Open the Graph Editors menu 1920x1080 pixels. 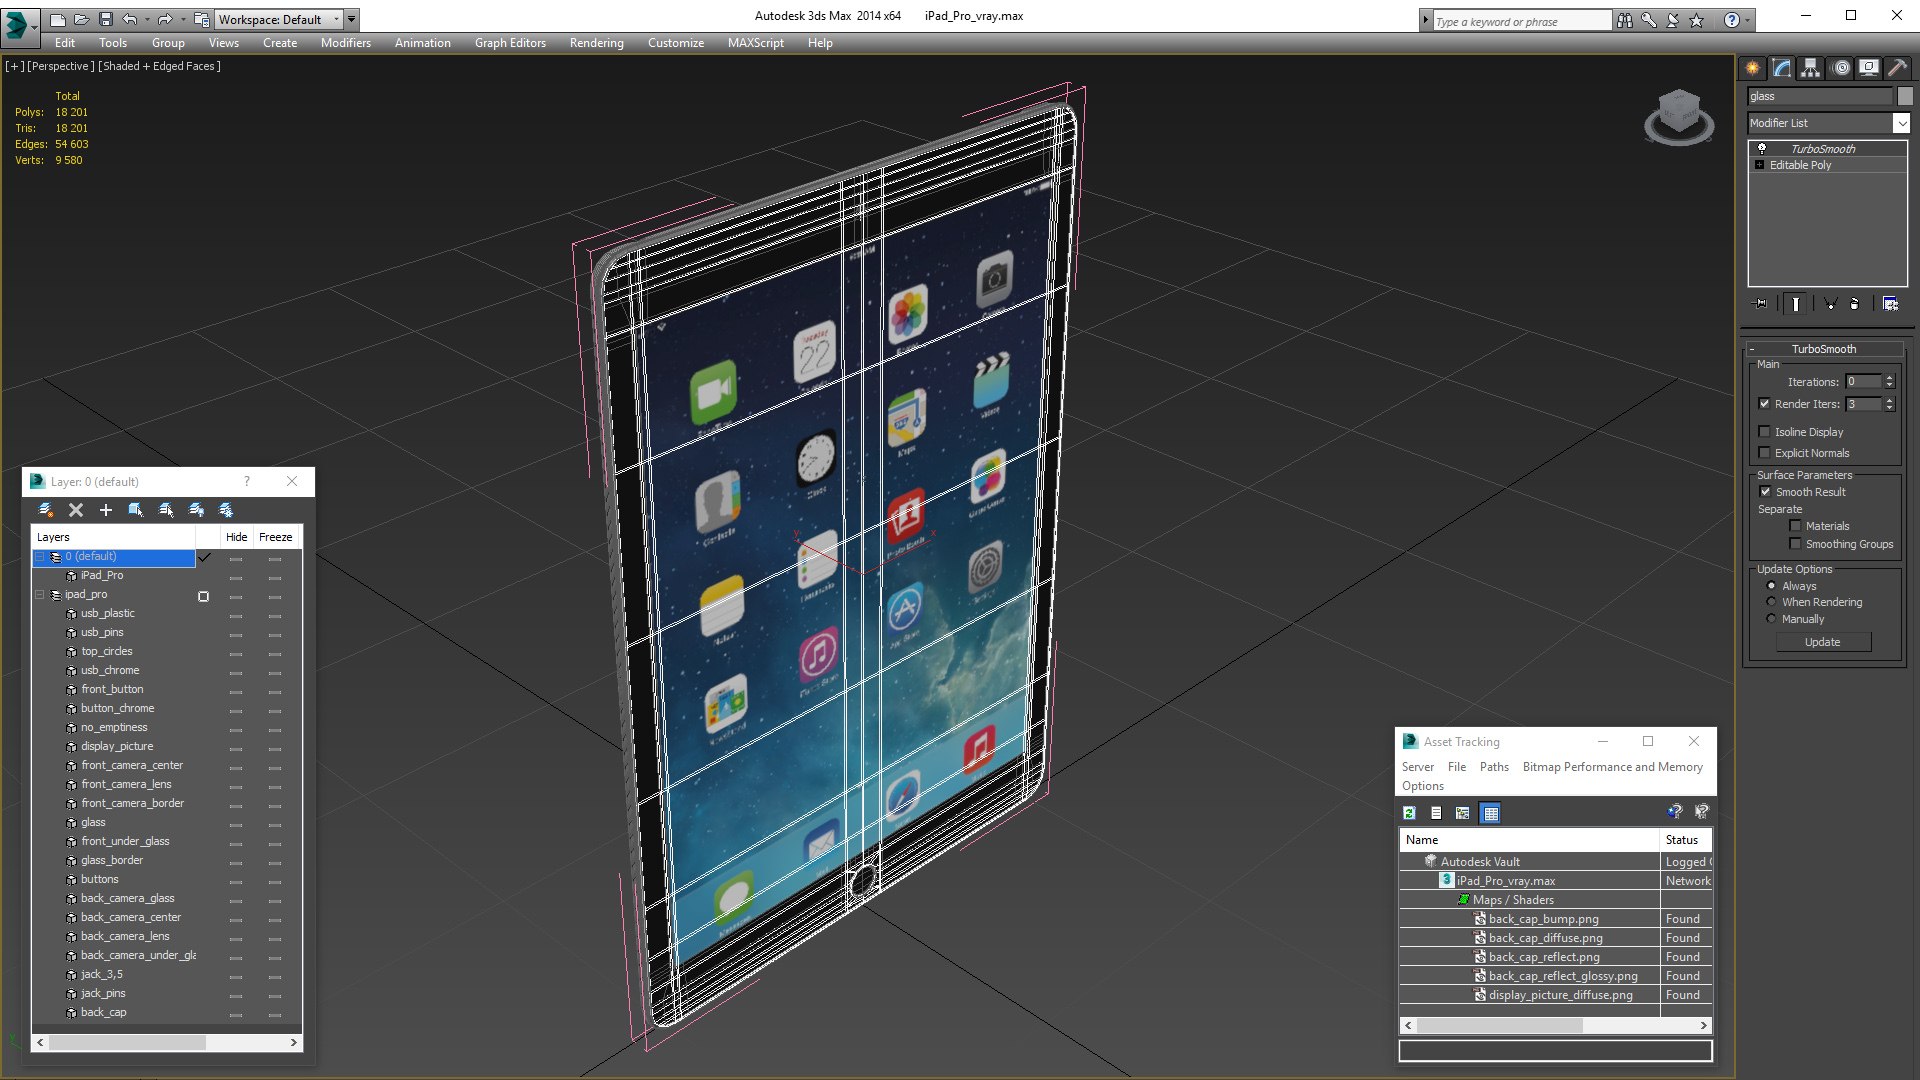(x=510, y=43)
